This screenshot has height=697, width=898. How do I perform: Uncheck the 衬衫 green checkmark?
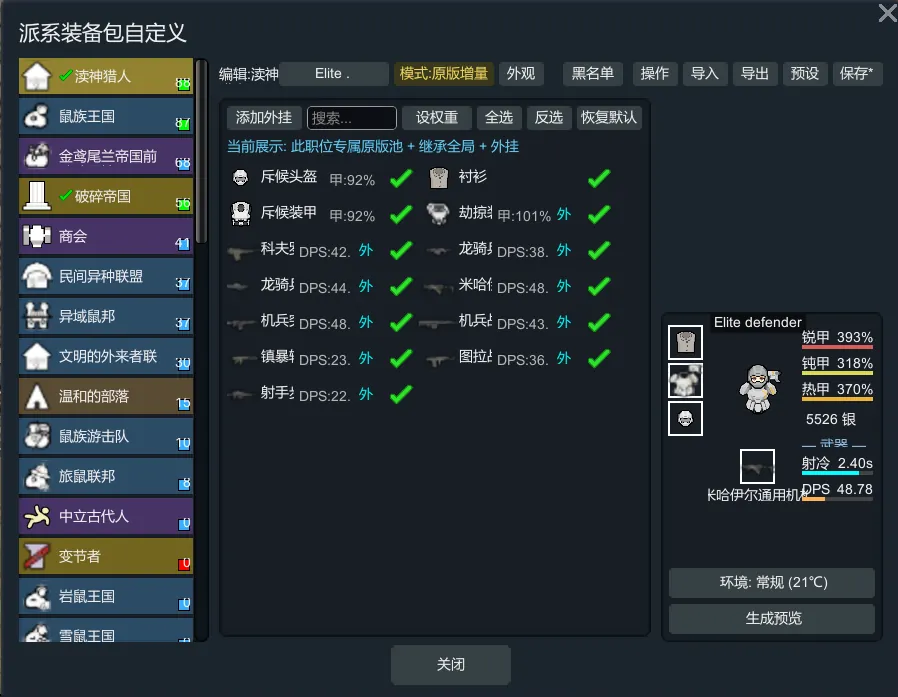pyautogui.click(x=599, y=178)
